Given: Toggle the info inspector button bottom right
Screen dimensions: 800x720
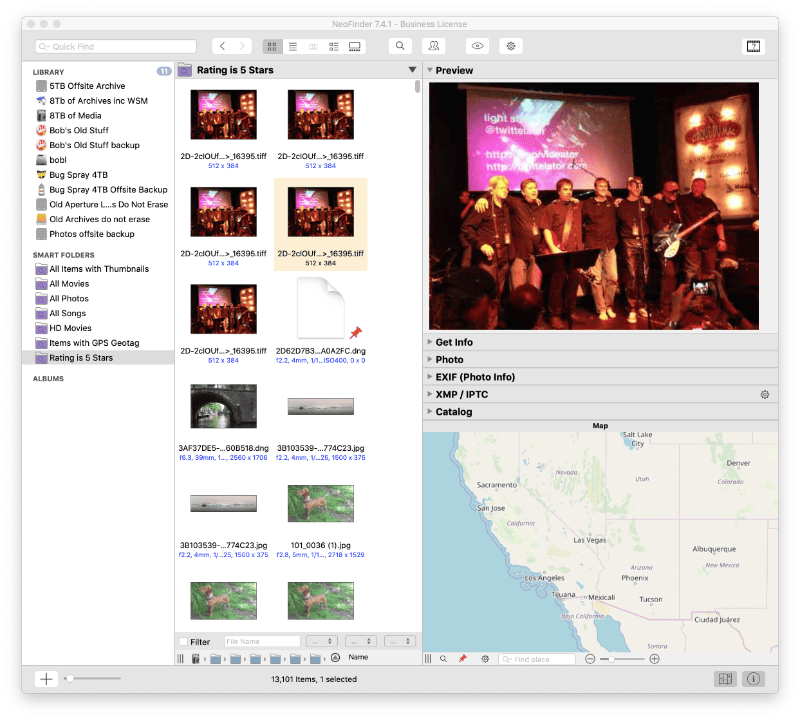Looking at the screenshot, I should click(x=753, y=679).
